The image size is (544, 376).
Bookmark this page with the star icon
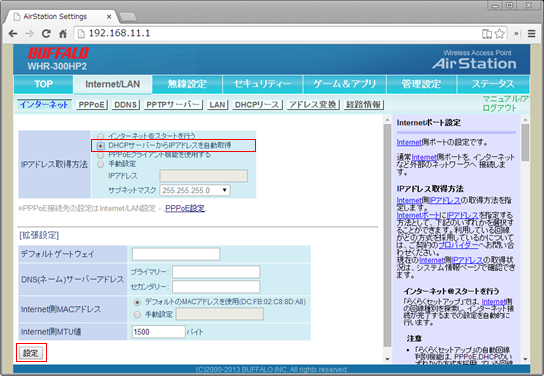pos(499,34)
